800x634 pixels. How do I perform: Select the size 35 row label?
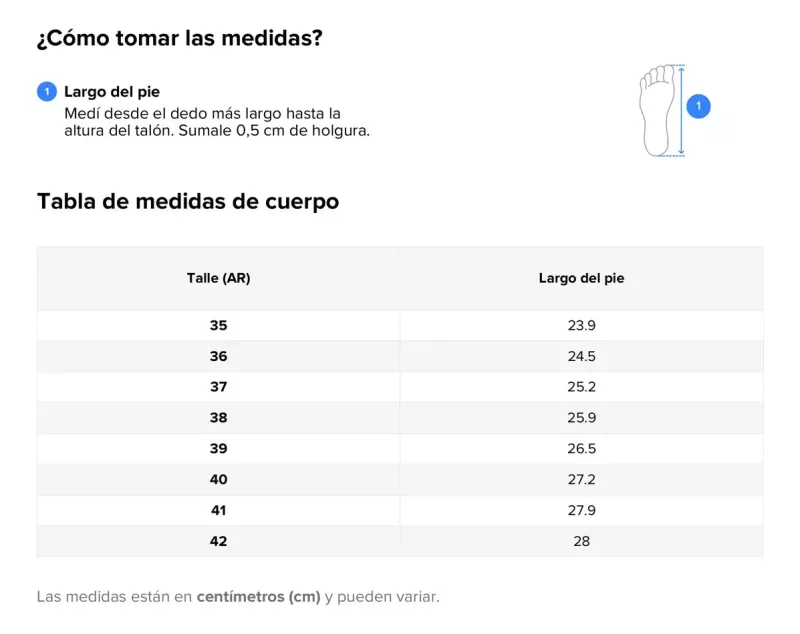(x=218, y=325)
